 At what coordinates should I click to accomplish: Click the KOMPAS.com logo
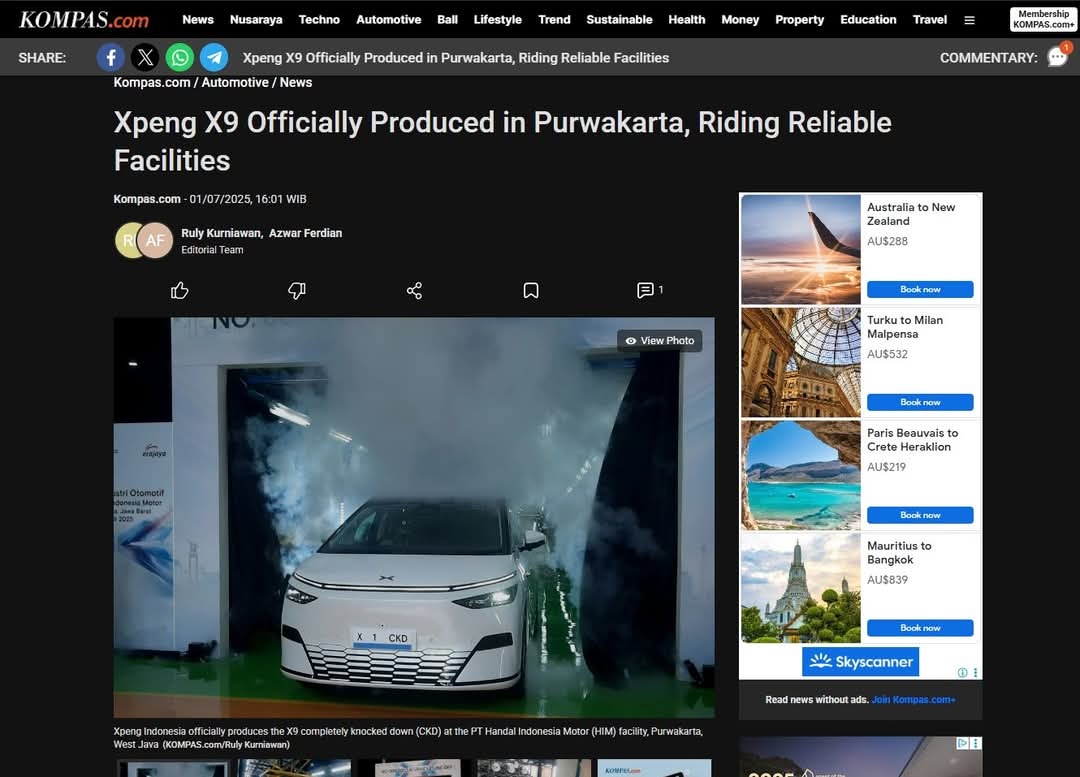click(x=84, y=19)
